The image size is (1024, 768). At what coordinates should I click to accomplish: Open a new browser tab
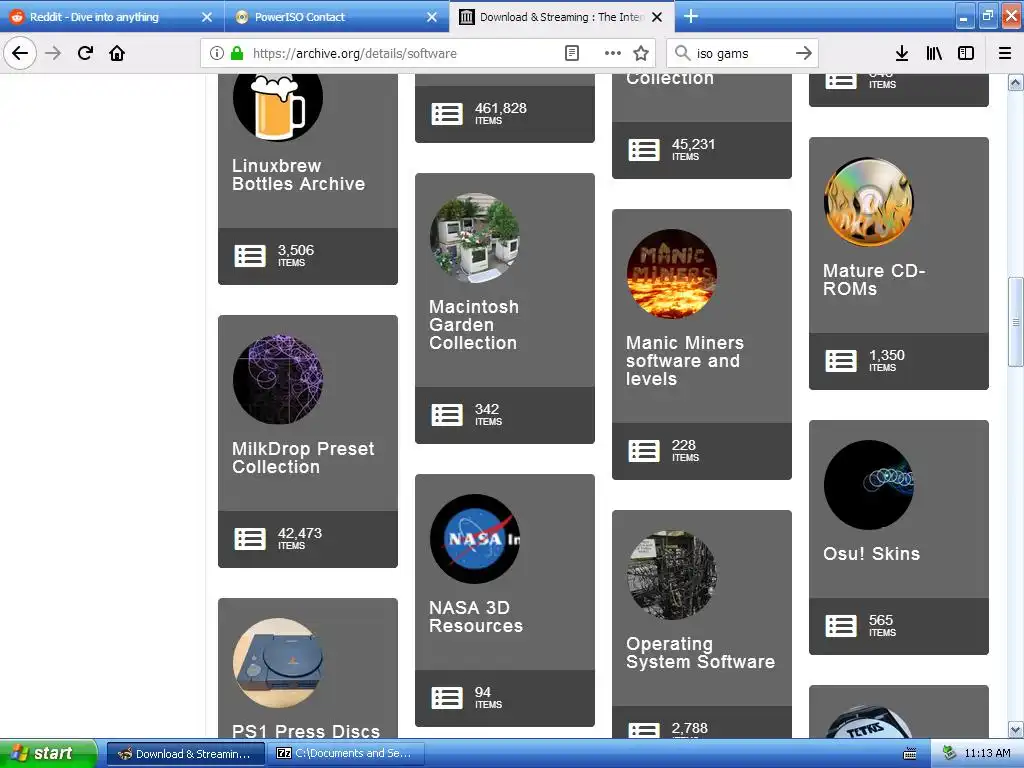point(691,16)
